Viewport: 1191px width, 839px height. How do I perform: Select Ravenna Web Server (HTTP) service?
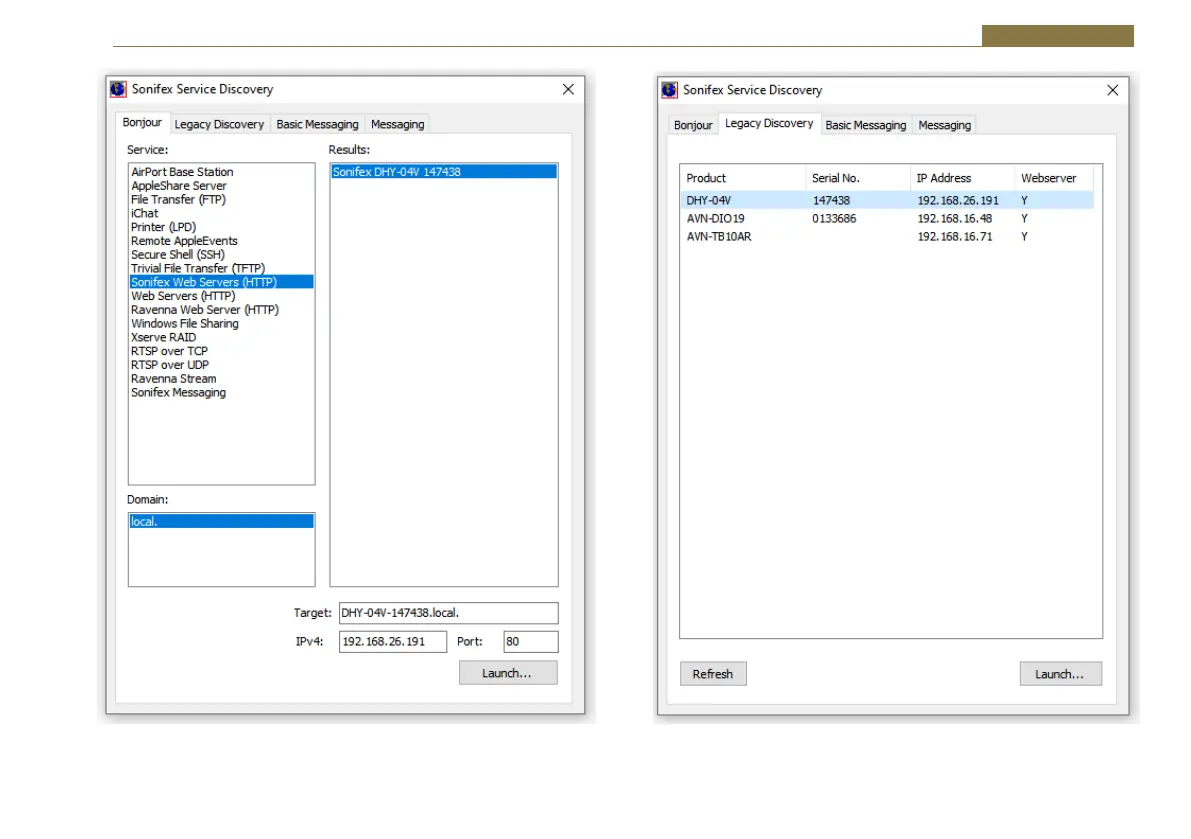(x=204, y=310)
